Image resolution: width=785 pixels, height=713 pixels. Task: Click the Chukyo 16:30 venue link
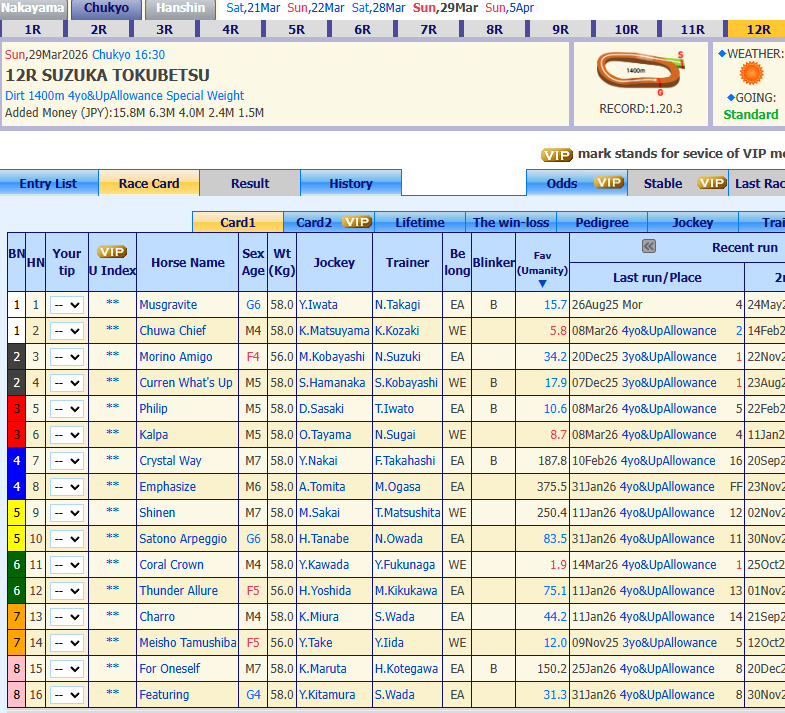tap(128, 55)
